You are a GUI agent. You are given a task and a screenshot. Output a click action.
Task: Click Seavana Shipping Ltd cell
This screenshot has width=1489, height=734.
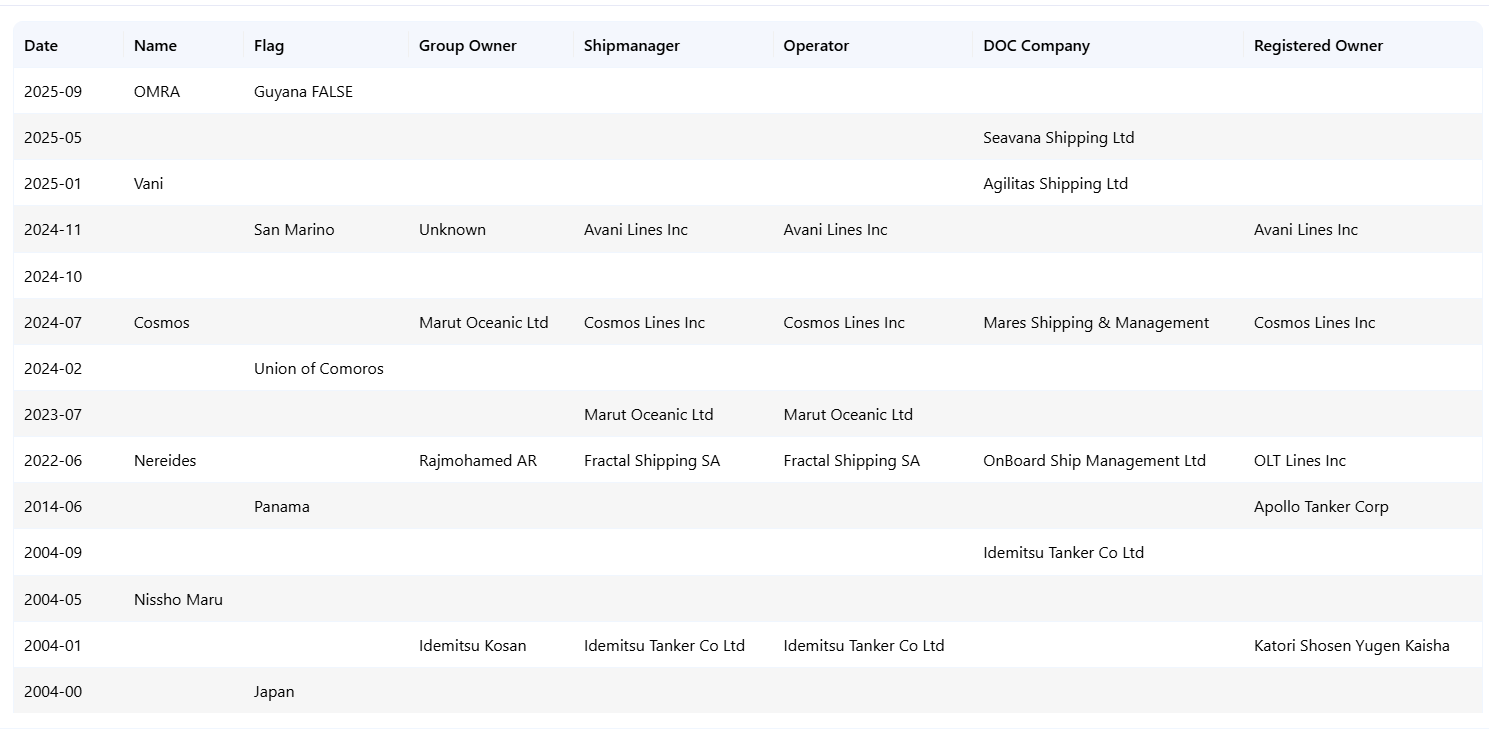pyautogui.click(x=1058, y=138)
